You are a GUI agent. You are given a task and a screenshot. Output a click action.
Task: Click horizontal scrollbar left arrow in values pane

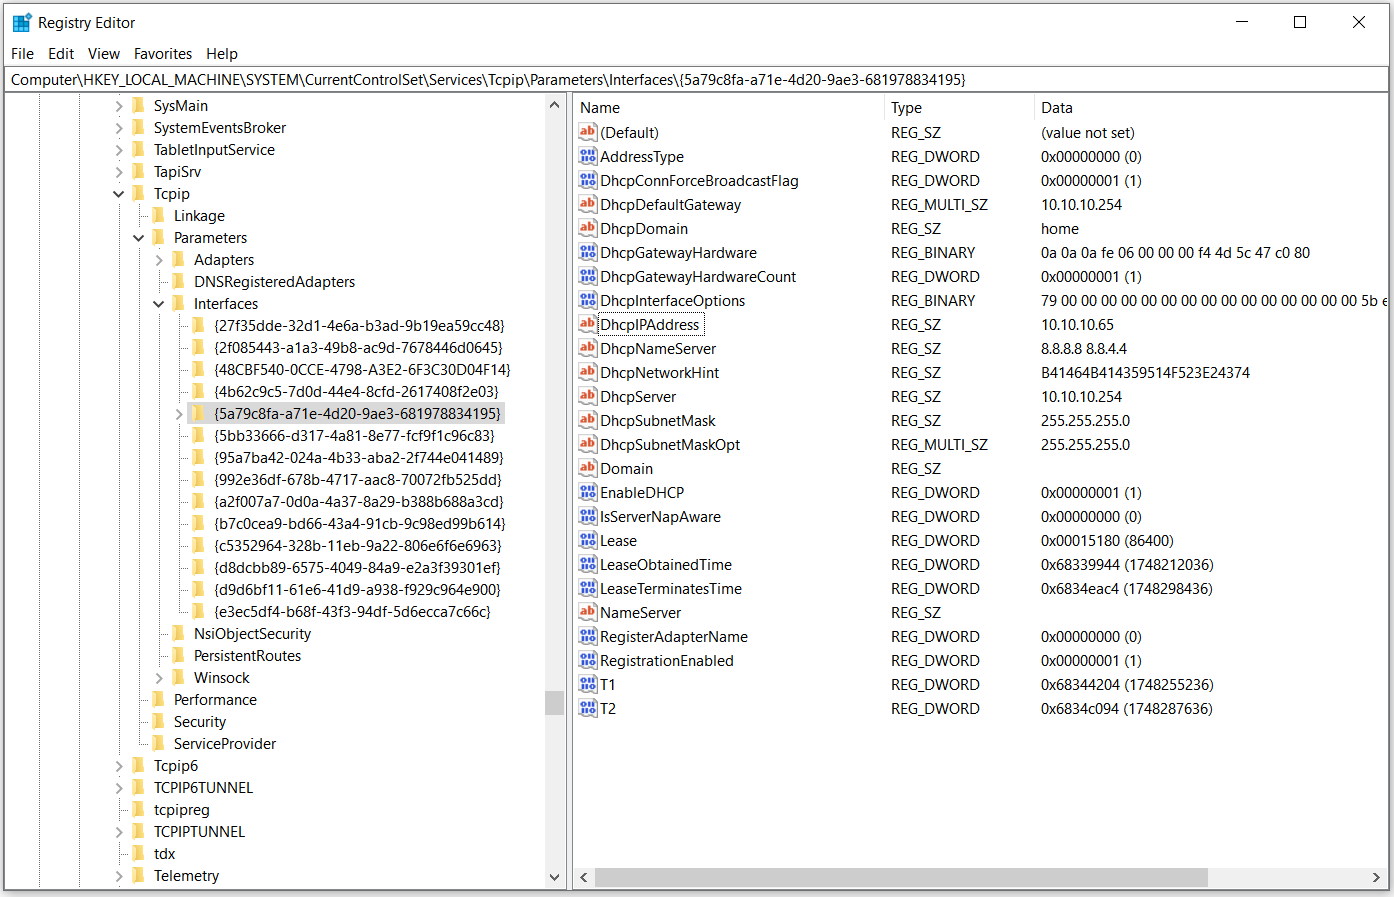(x=585, y=877)
